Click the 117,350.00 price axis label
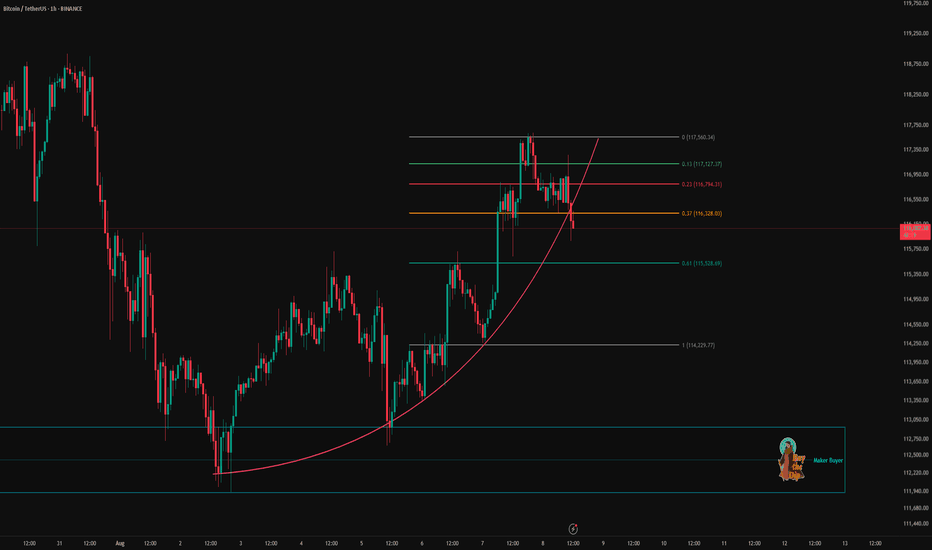Image resolution: width=932 pixels, height=550 pixels. (916, 149)
